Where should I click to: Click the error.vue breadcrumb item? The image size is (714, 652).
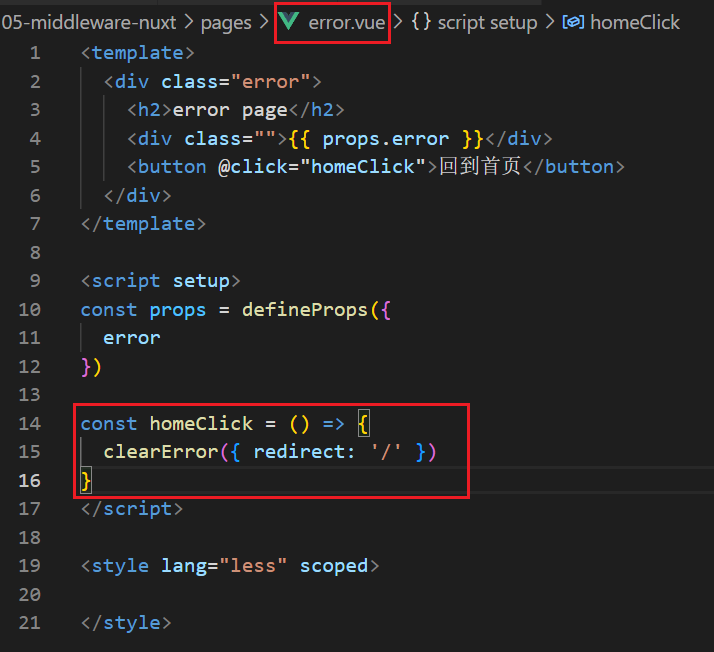(x=347, y=22)
